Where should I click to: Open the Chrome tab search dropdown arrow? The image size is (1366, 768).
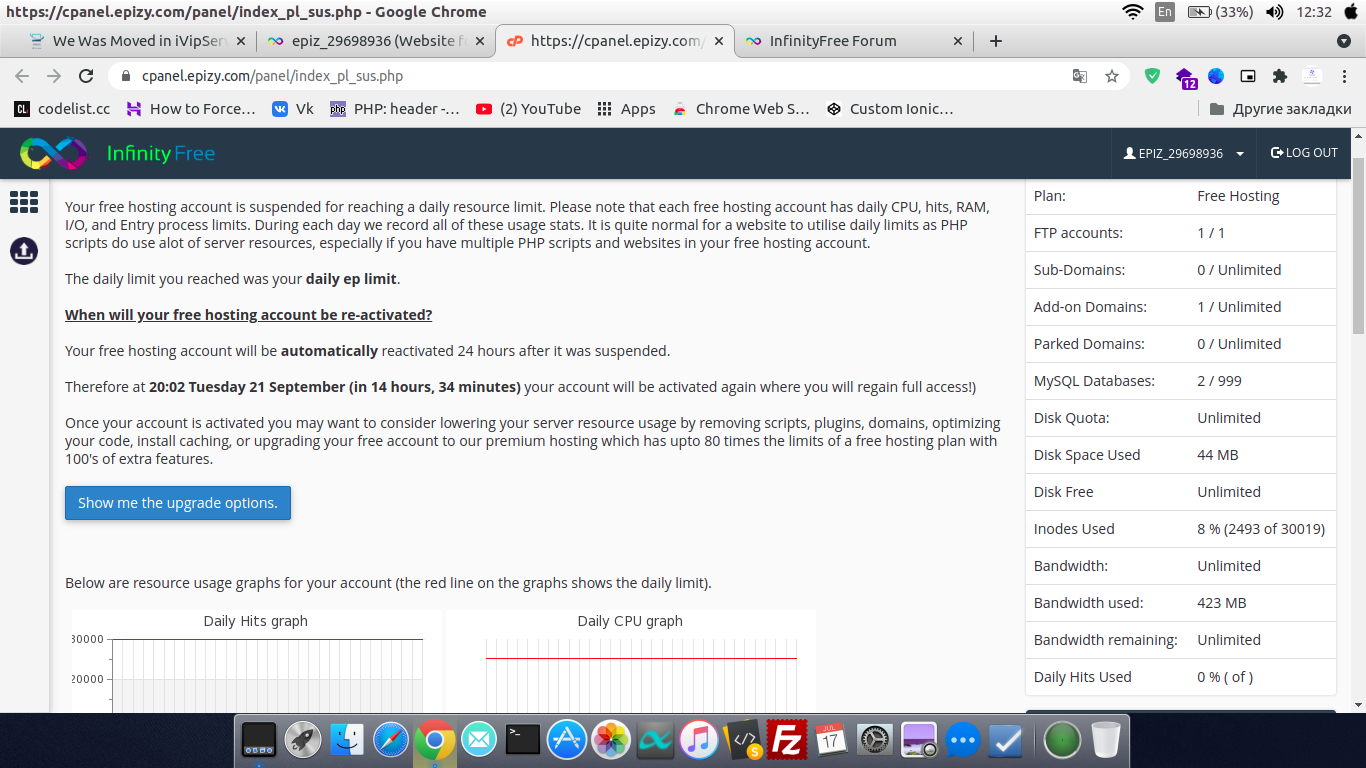coord(1344,41)
